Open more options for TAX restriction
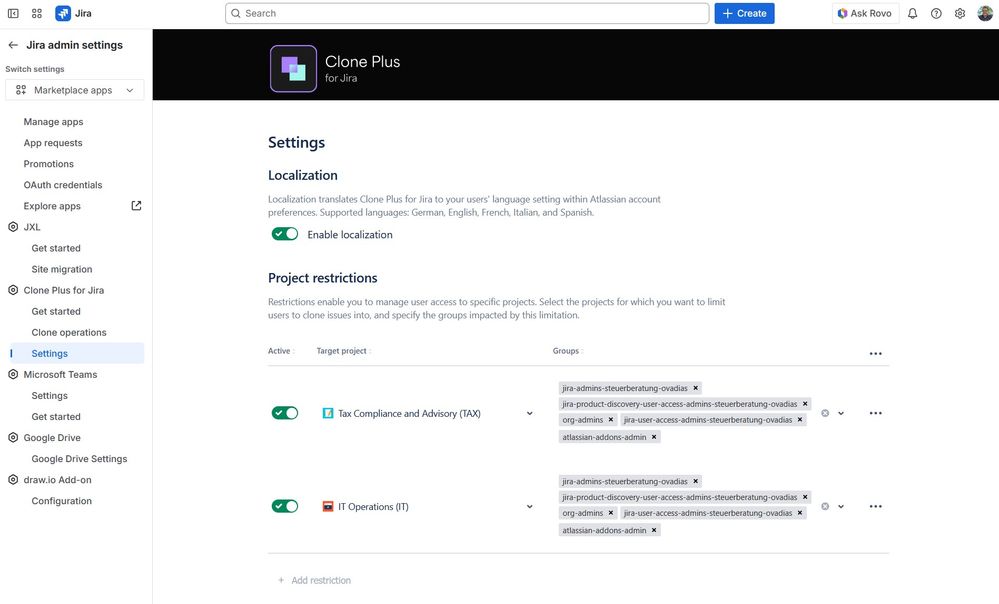The height and width of the screenshot is (604, 999). click(x=875, y=413)
